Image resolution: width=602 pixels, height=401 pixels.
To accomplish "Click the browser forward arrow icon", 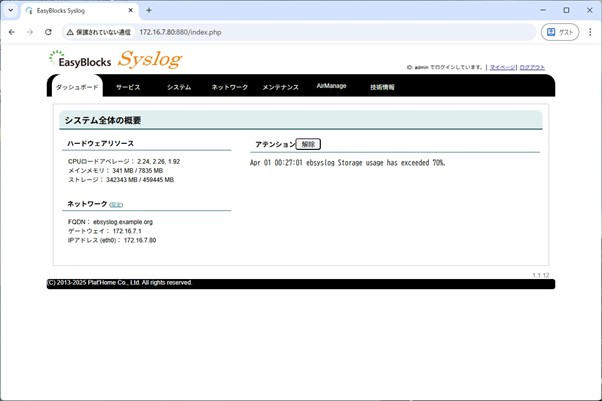I will [30, 32].
